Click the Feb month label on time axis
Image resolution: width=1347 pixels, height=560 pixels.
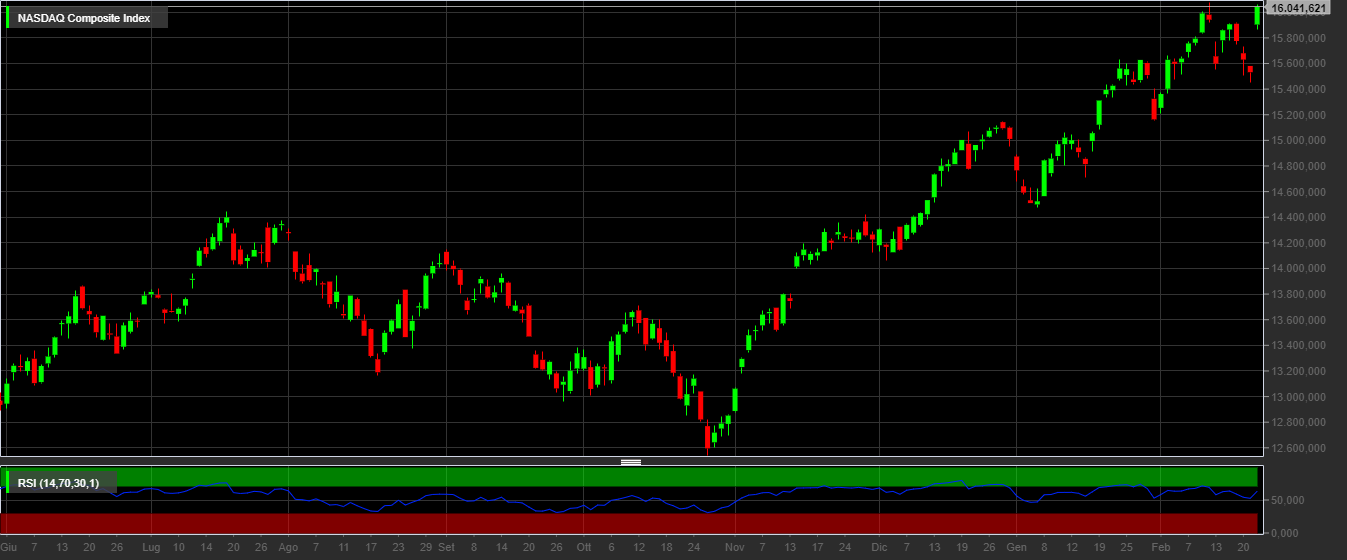(x=1161, y=548)
